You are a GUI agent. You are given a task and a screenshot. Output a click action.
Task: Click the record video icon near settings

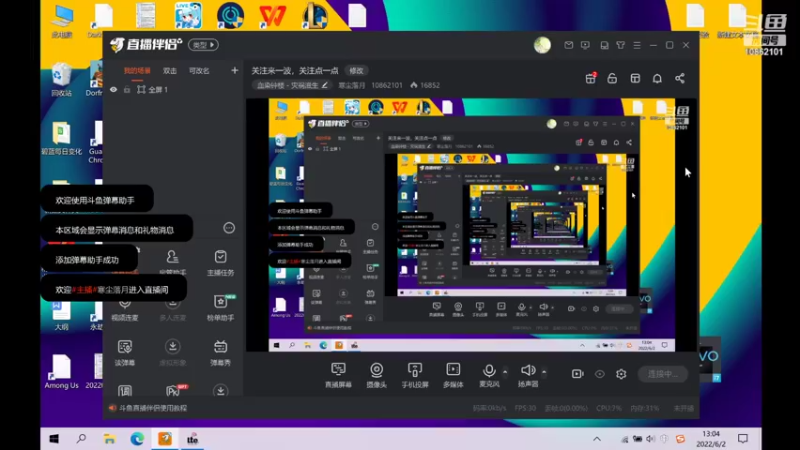click(578, 374)
